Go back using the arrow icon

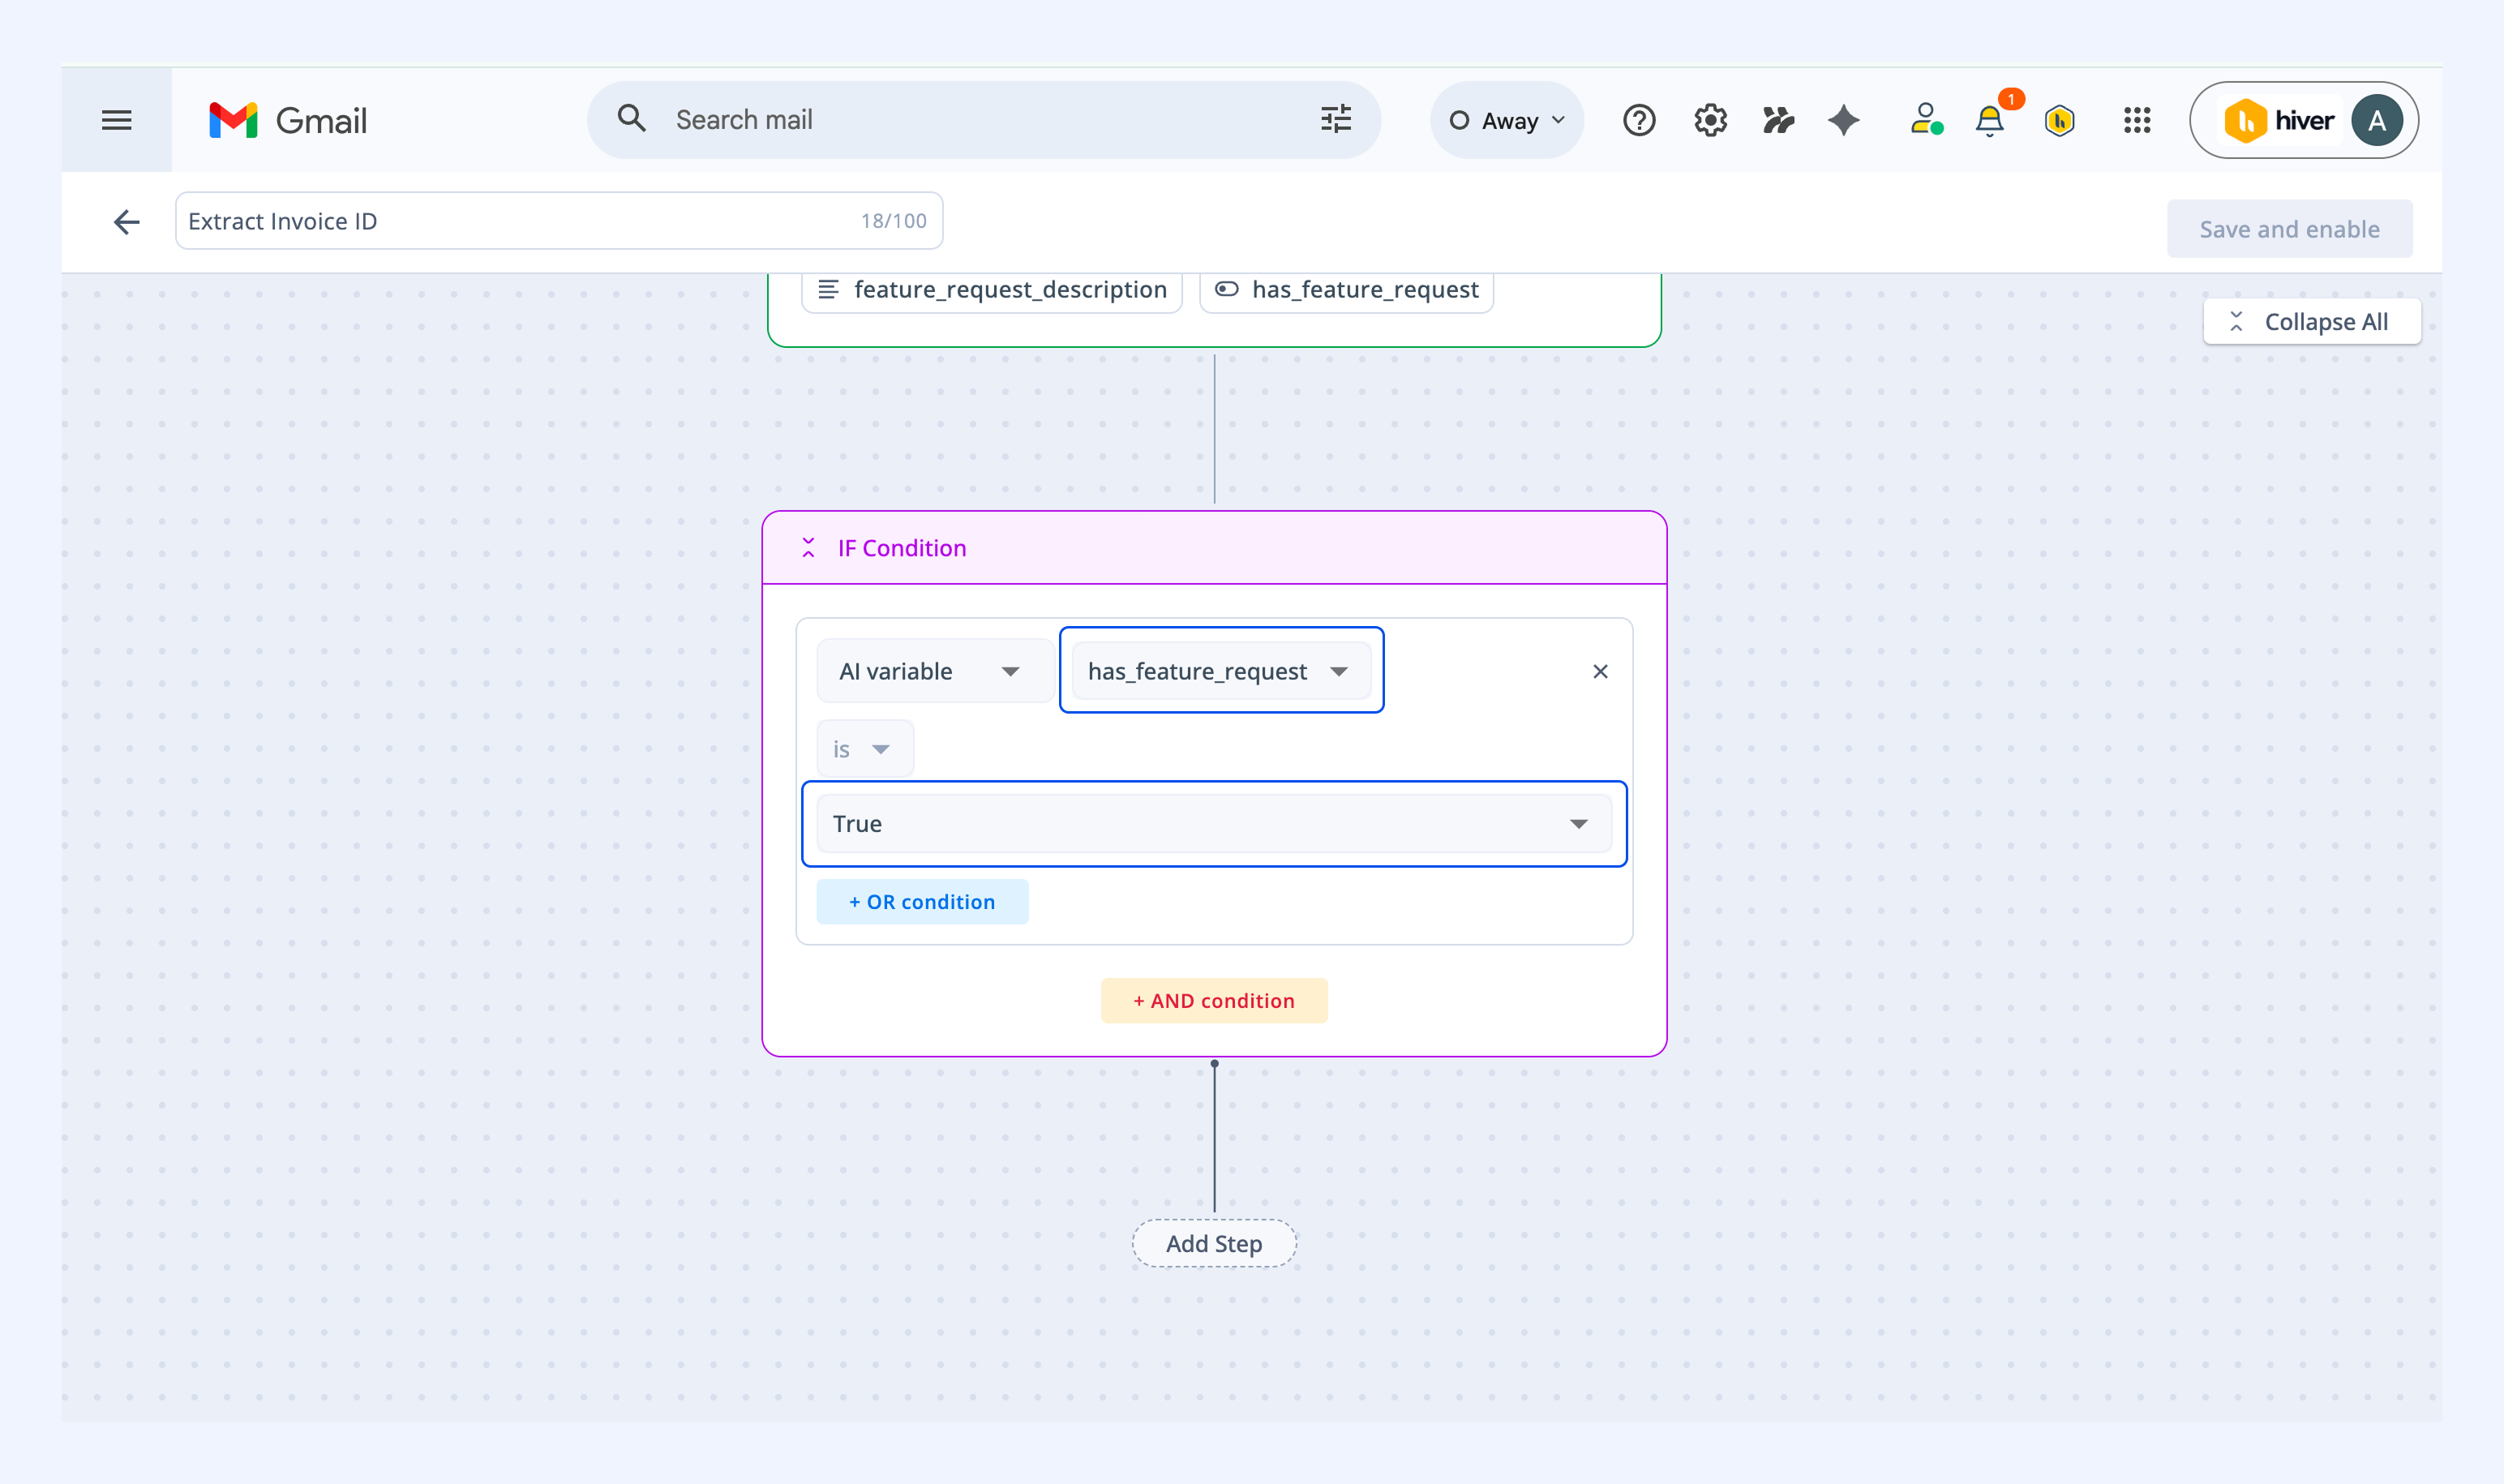126,222
